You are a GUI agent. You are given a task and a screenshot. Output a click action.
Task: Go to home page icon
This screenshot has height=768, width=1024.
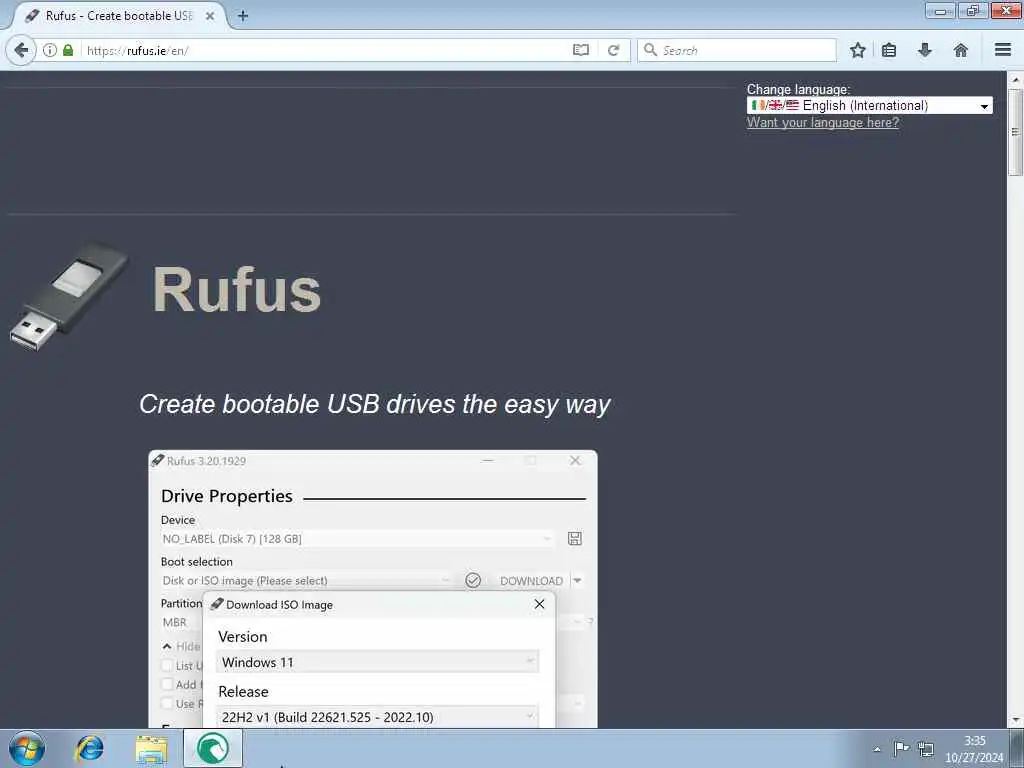(961, 50)
